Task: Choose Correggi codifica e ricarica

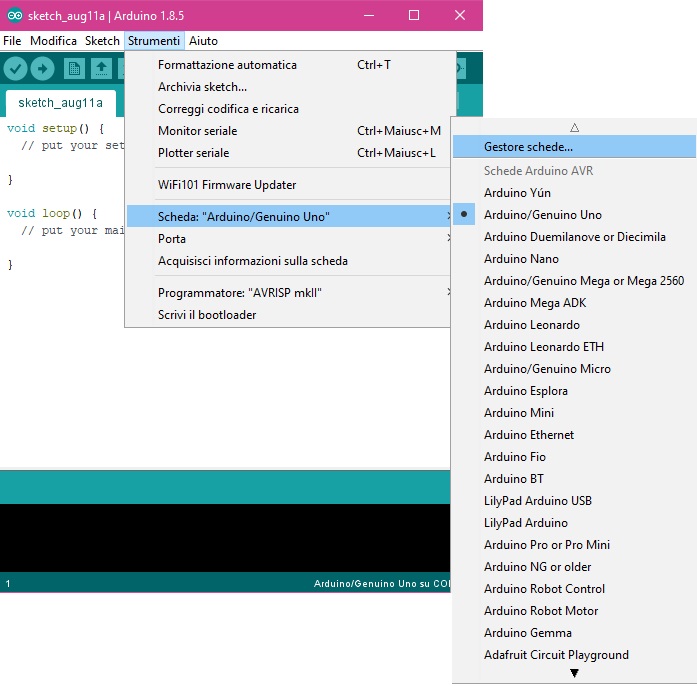Action: [288, 109]
